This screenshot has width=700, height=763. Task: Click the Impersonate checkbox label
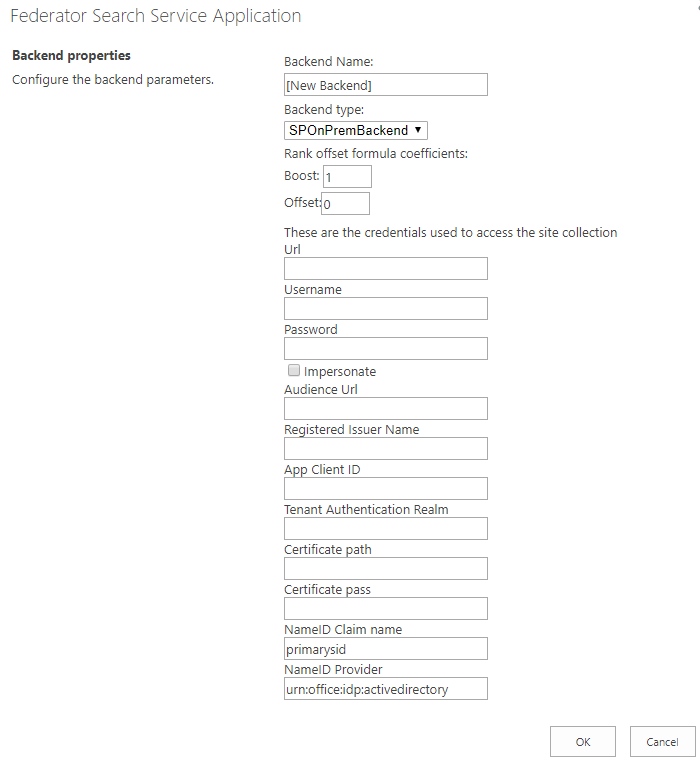click(x=340, y=372)
